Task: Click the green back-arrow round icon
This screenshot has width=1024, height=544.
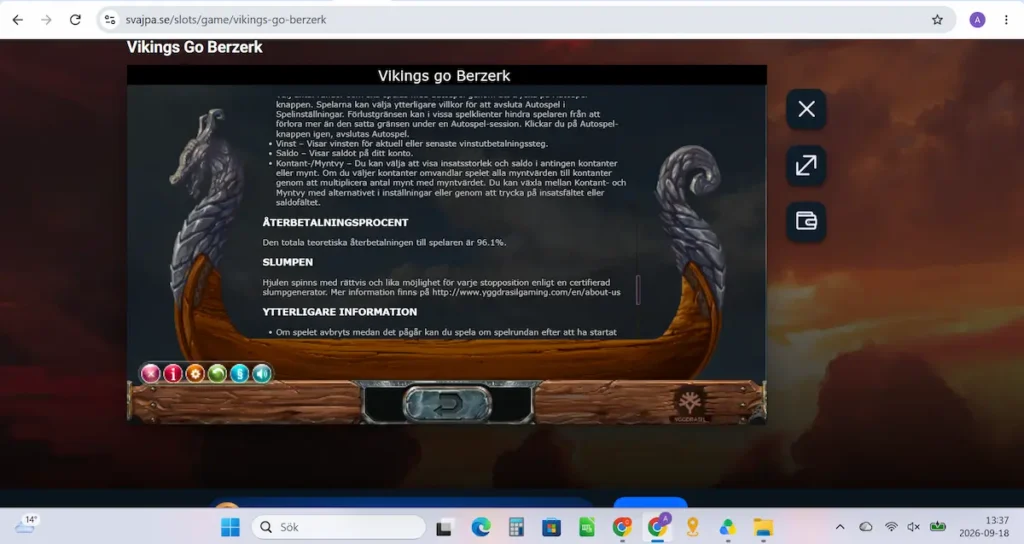Action: [217, 374]
